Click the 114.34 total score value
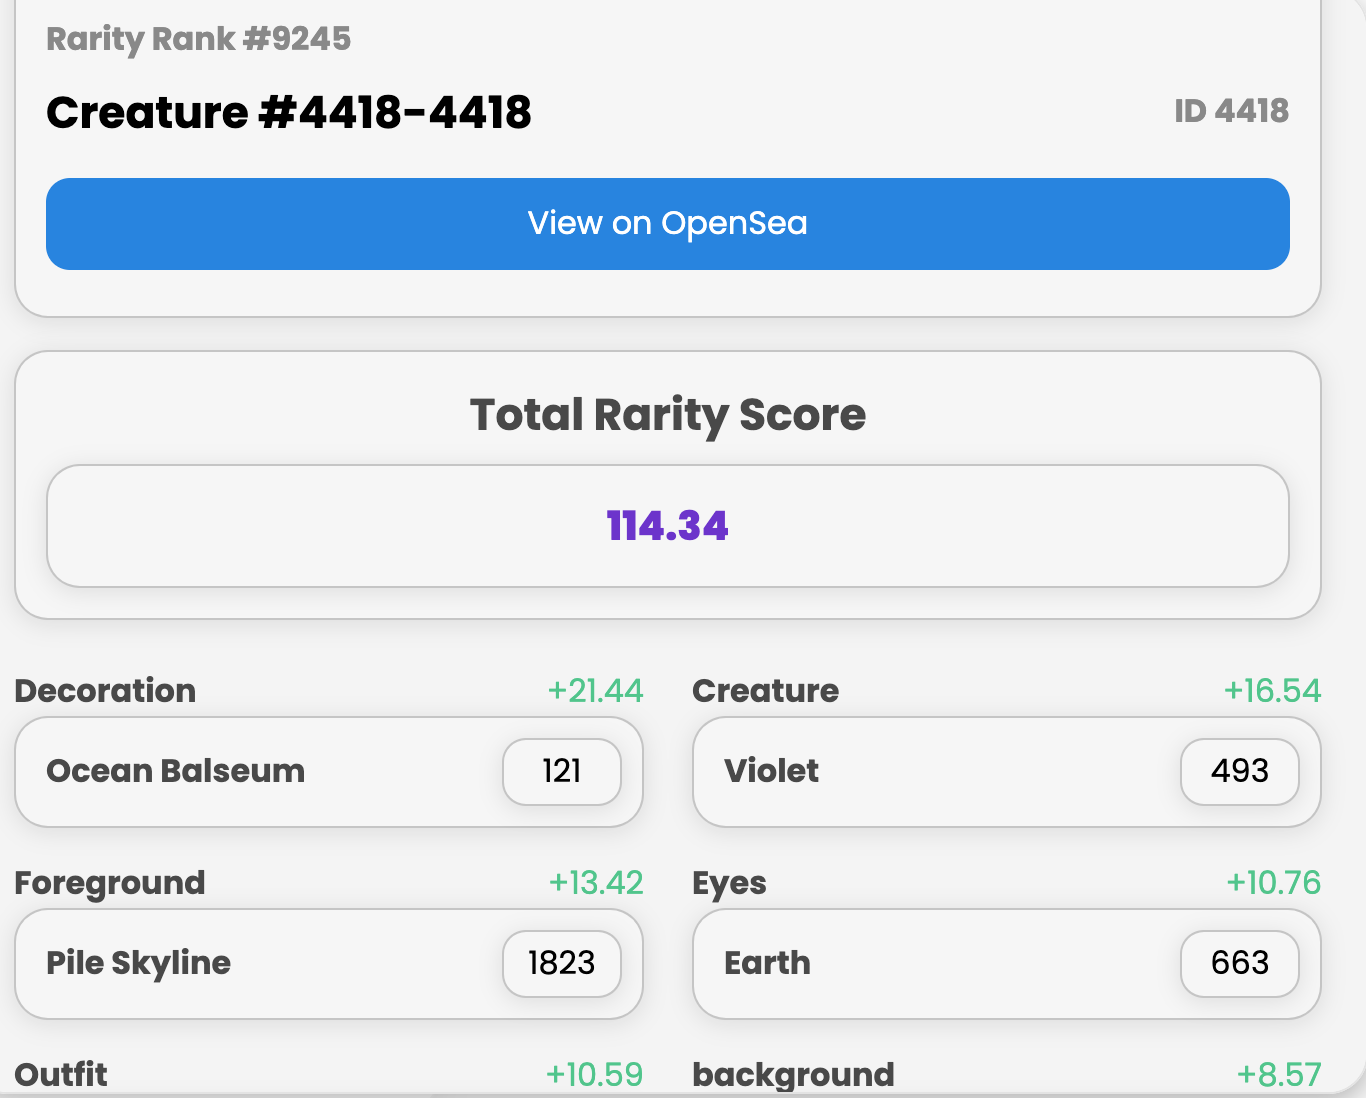Image resolution: width=1366 pixels, height=1098 pixels. [668, 526]
